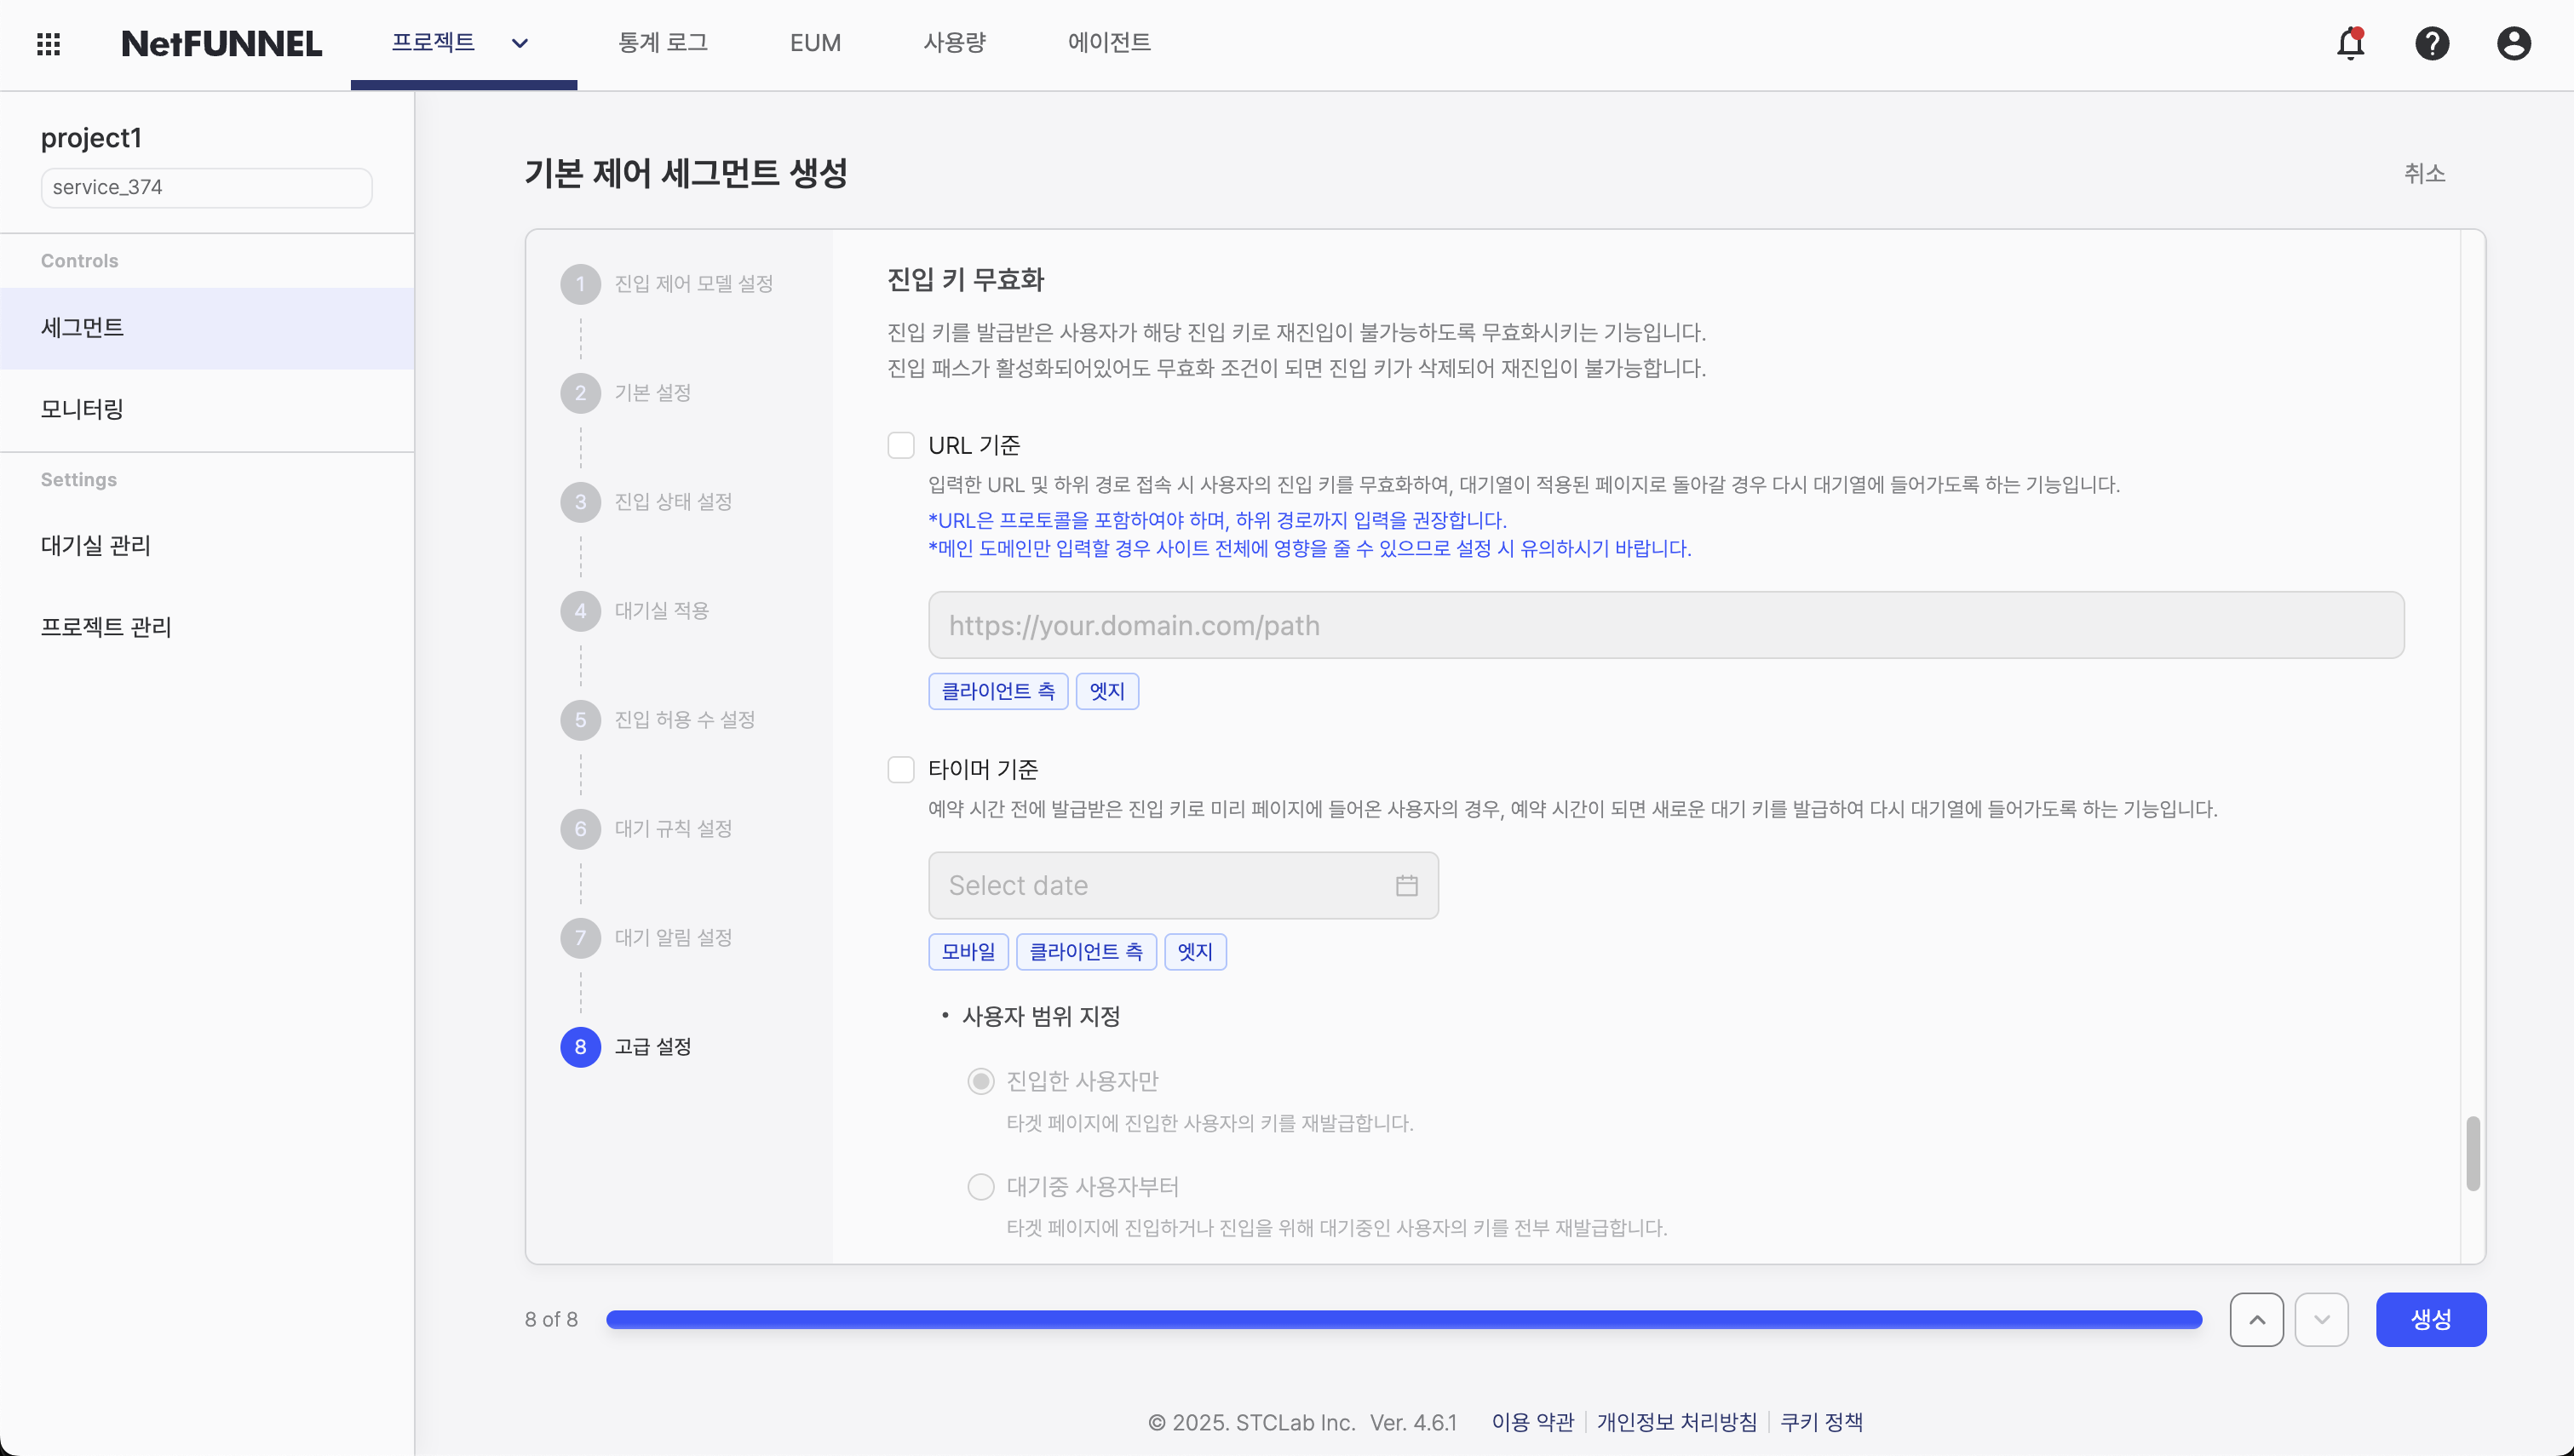
Task: Open the 에이전트 menu item
Action: coord(1108,43)
